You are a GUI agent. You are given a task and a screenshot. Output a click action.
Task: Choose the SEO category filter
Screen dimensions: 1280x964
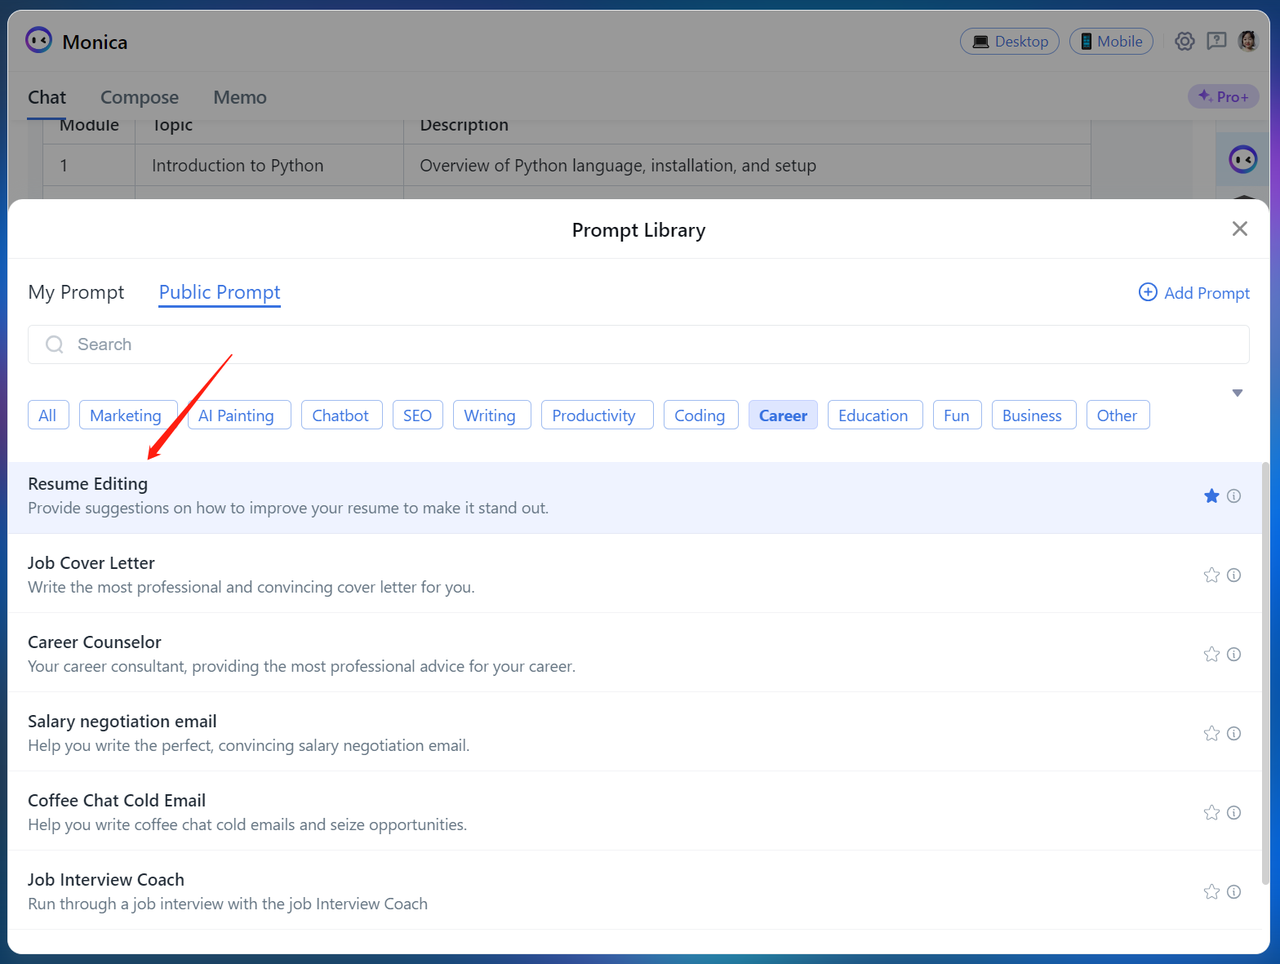417,415
